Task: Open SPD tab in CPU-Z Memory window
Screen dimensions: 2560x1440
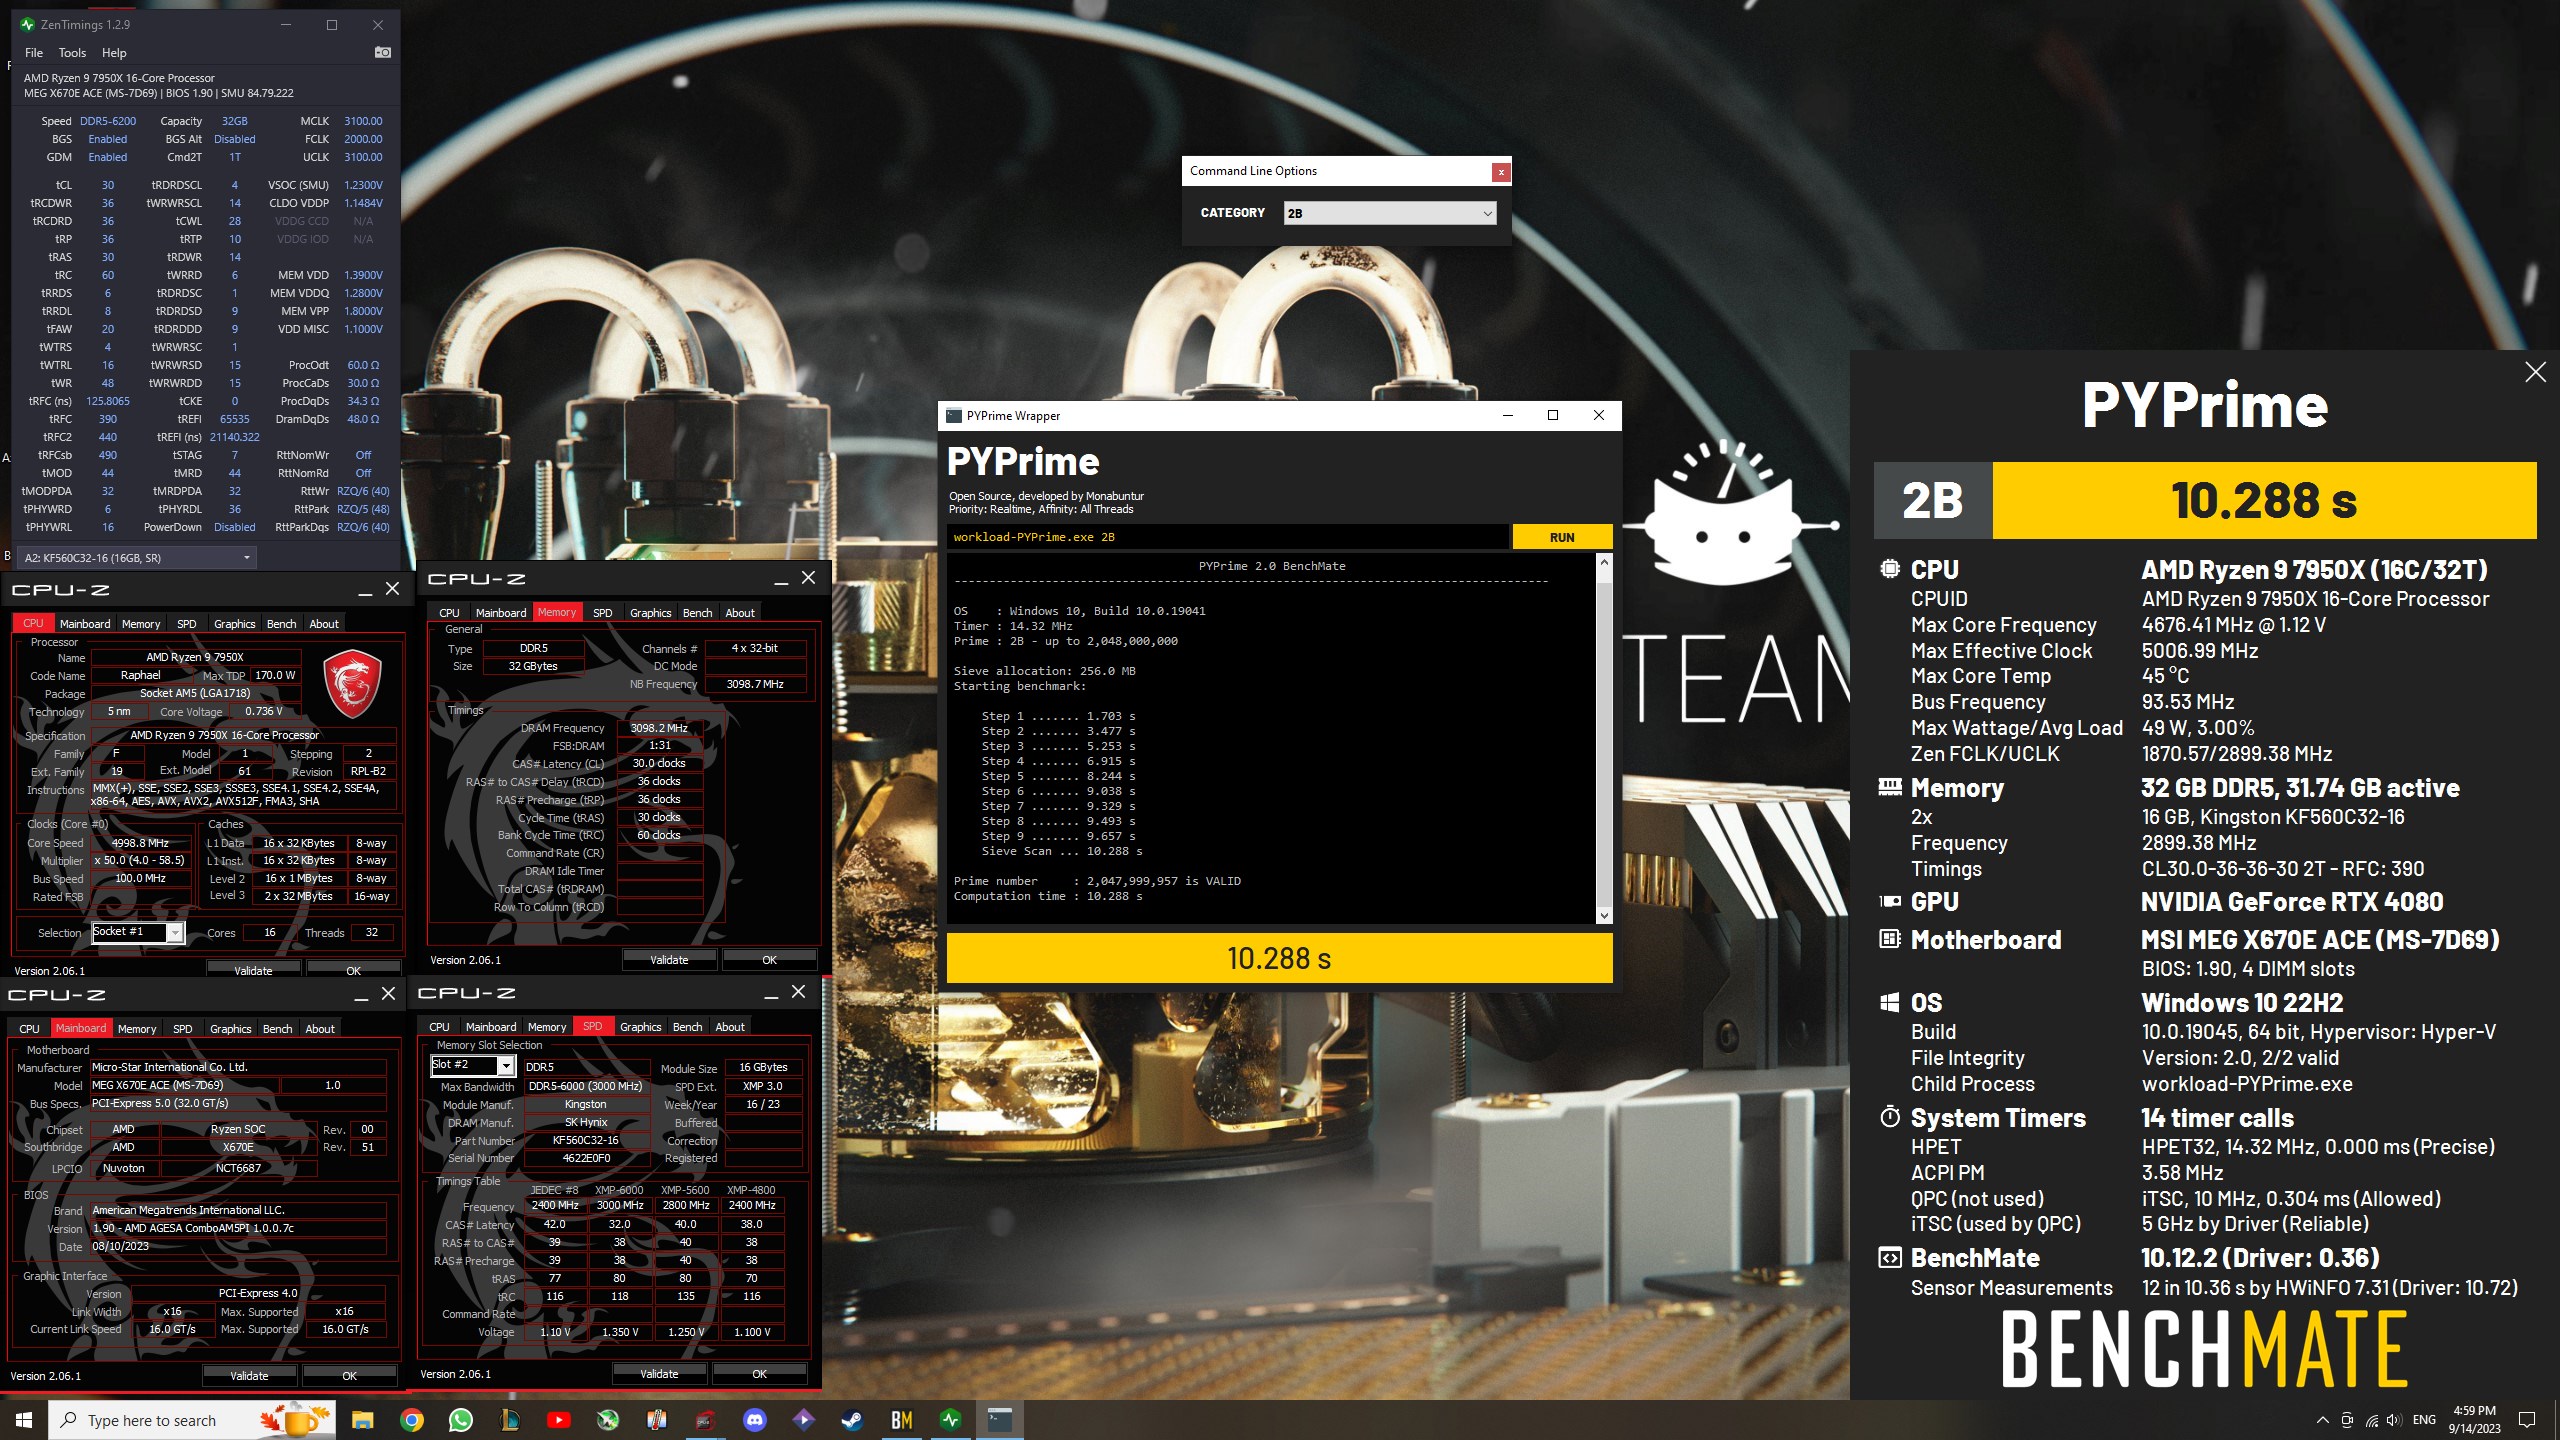Action: (602, 613)
